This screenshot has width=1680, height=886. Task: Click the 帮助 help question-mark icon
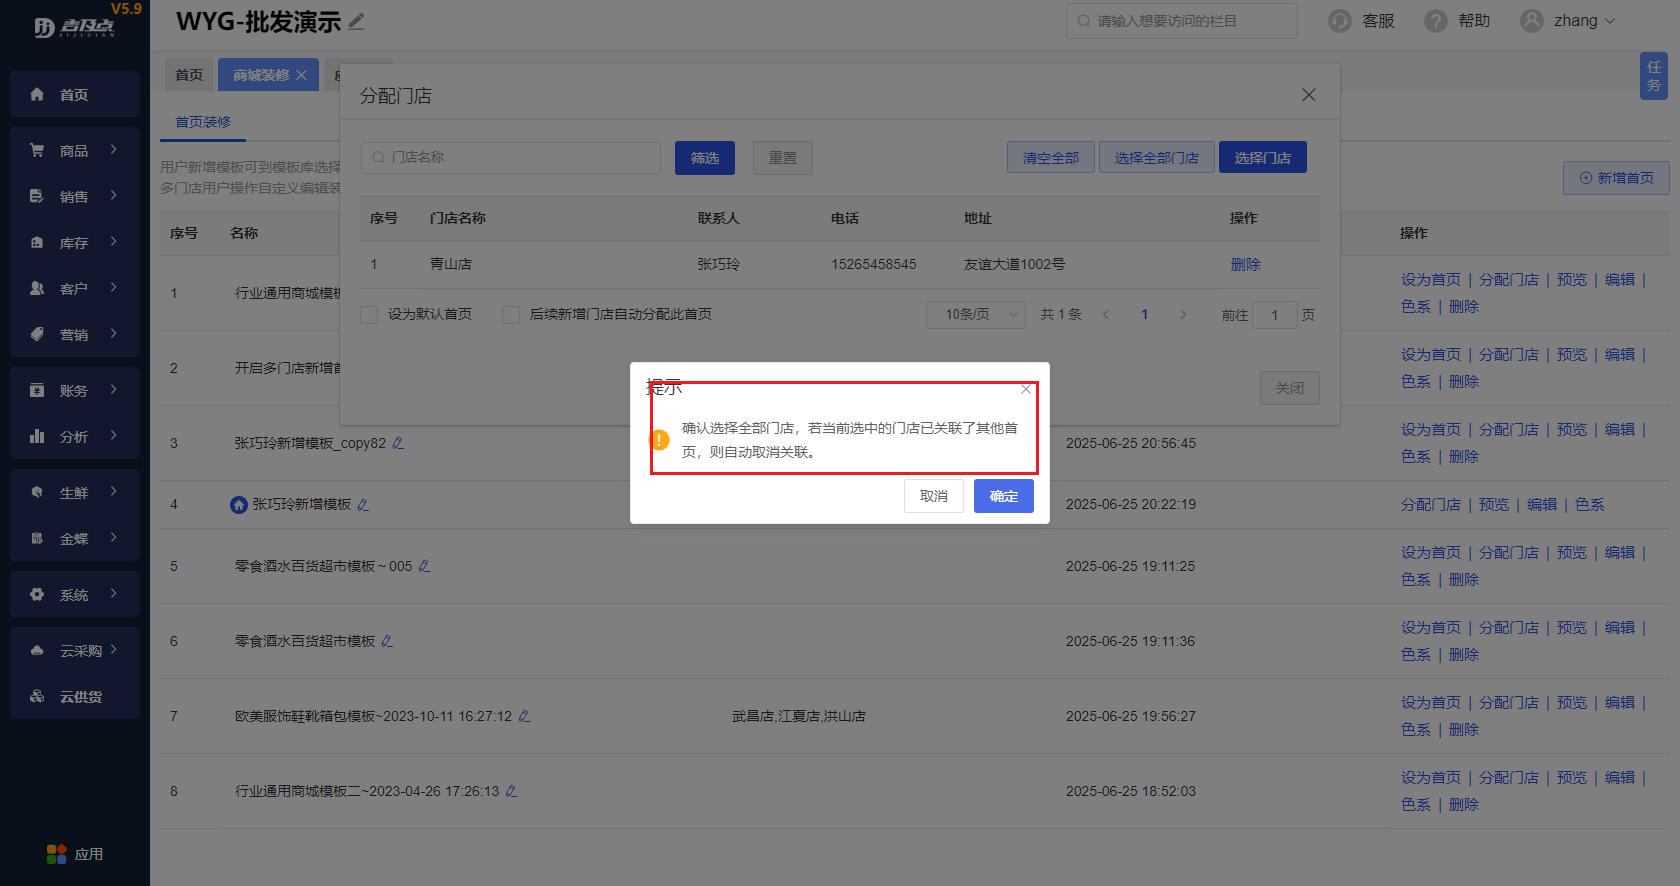point(1435,21)
